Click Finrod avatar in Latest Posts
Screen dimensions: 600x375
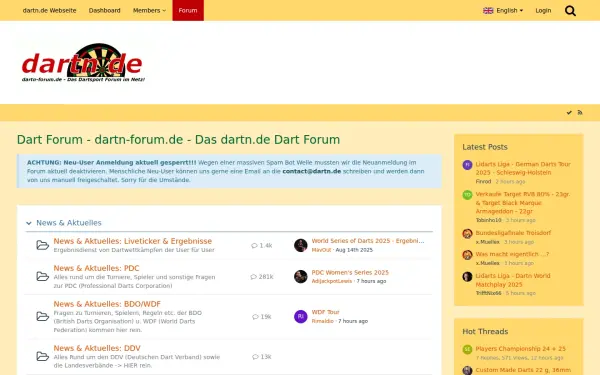point(467,165)
